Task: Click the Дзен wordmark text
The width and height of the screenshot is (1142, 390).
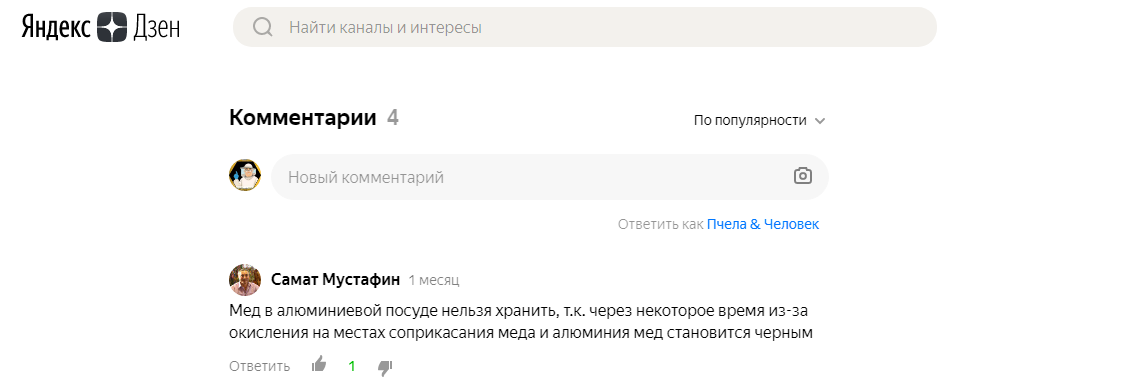Action: (x=157, y=28)
